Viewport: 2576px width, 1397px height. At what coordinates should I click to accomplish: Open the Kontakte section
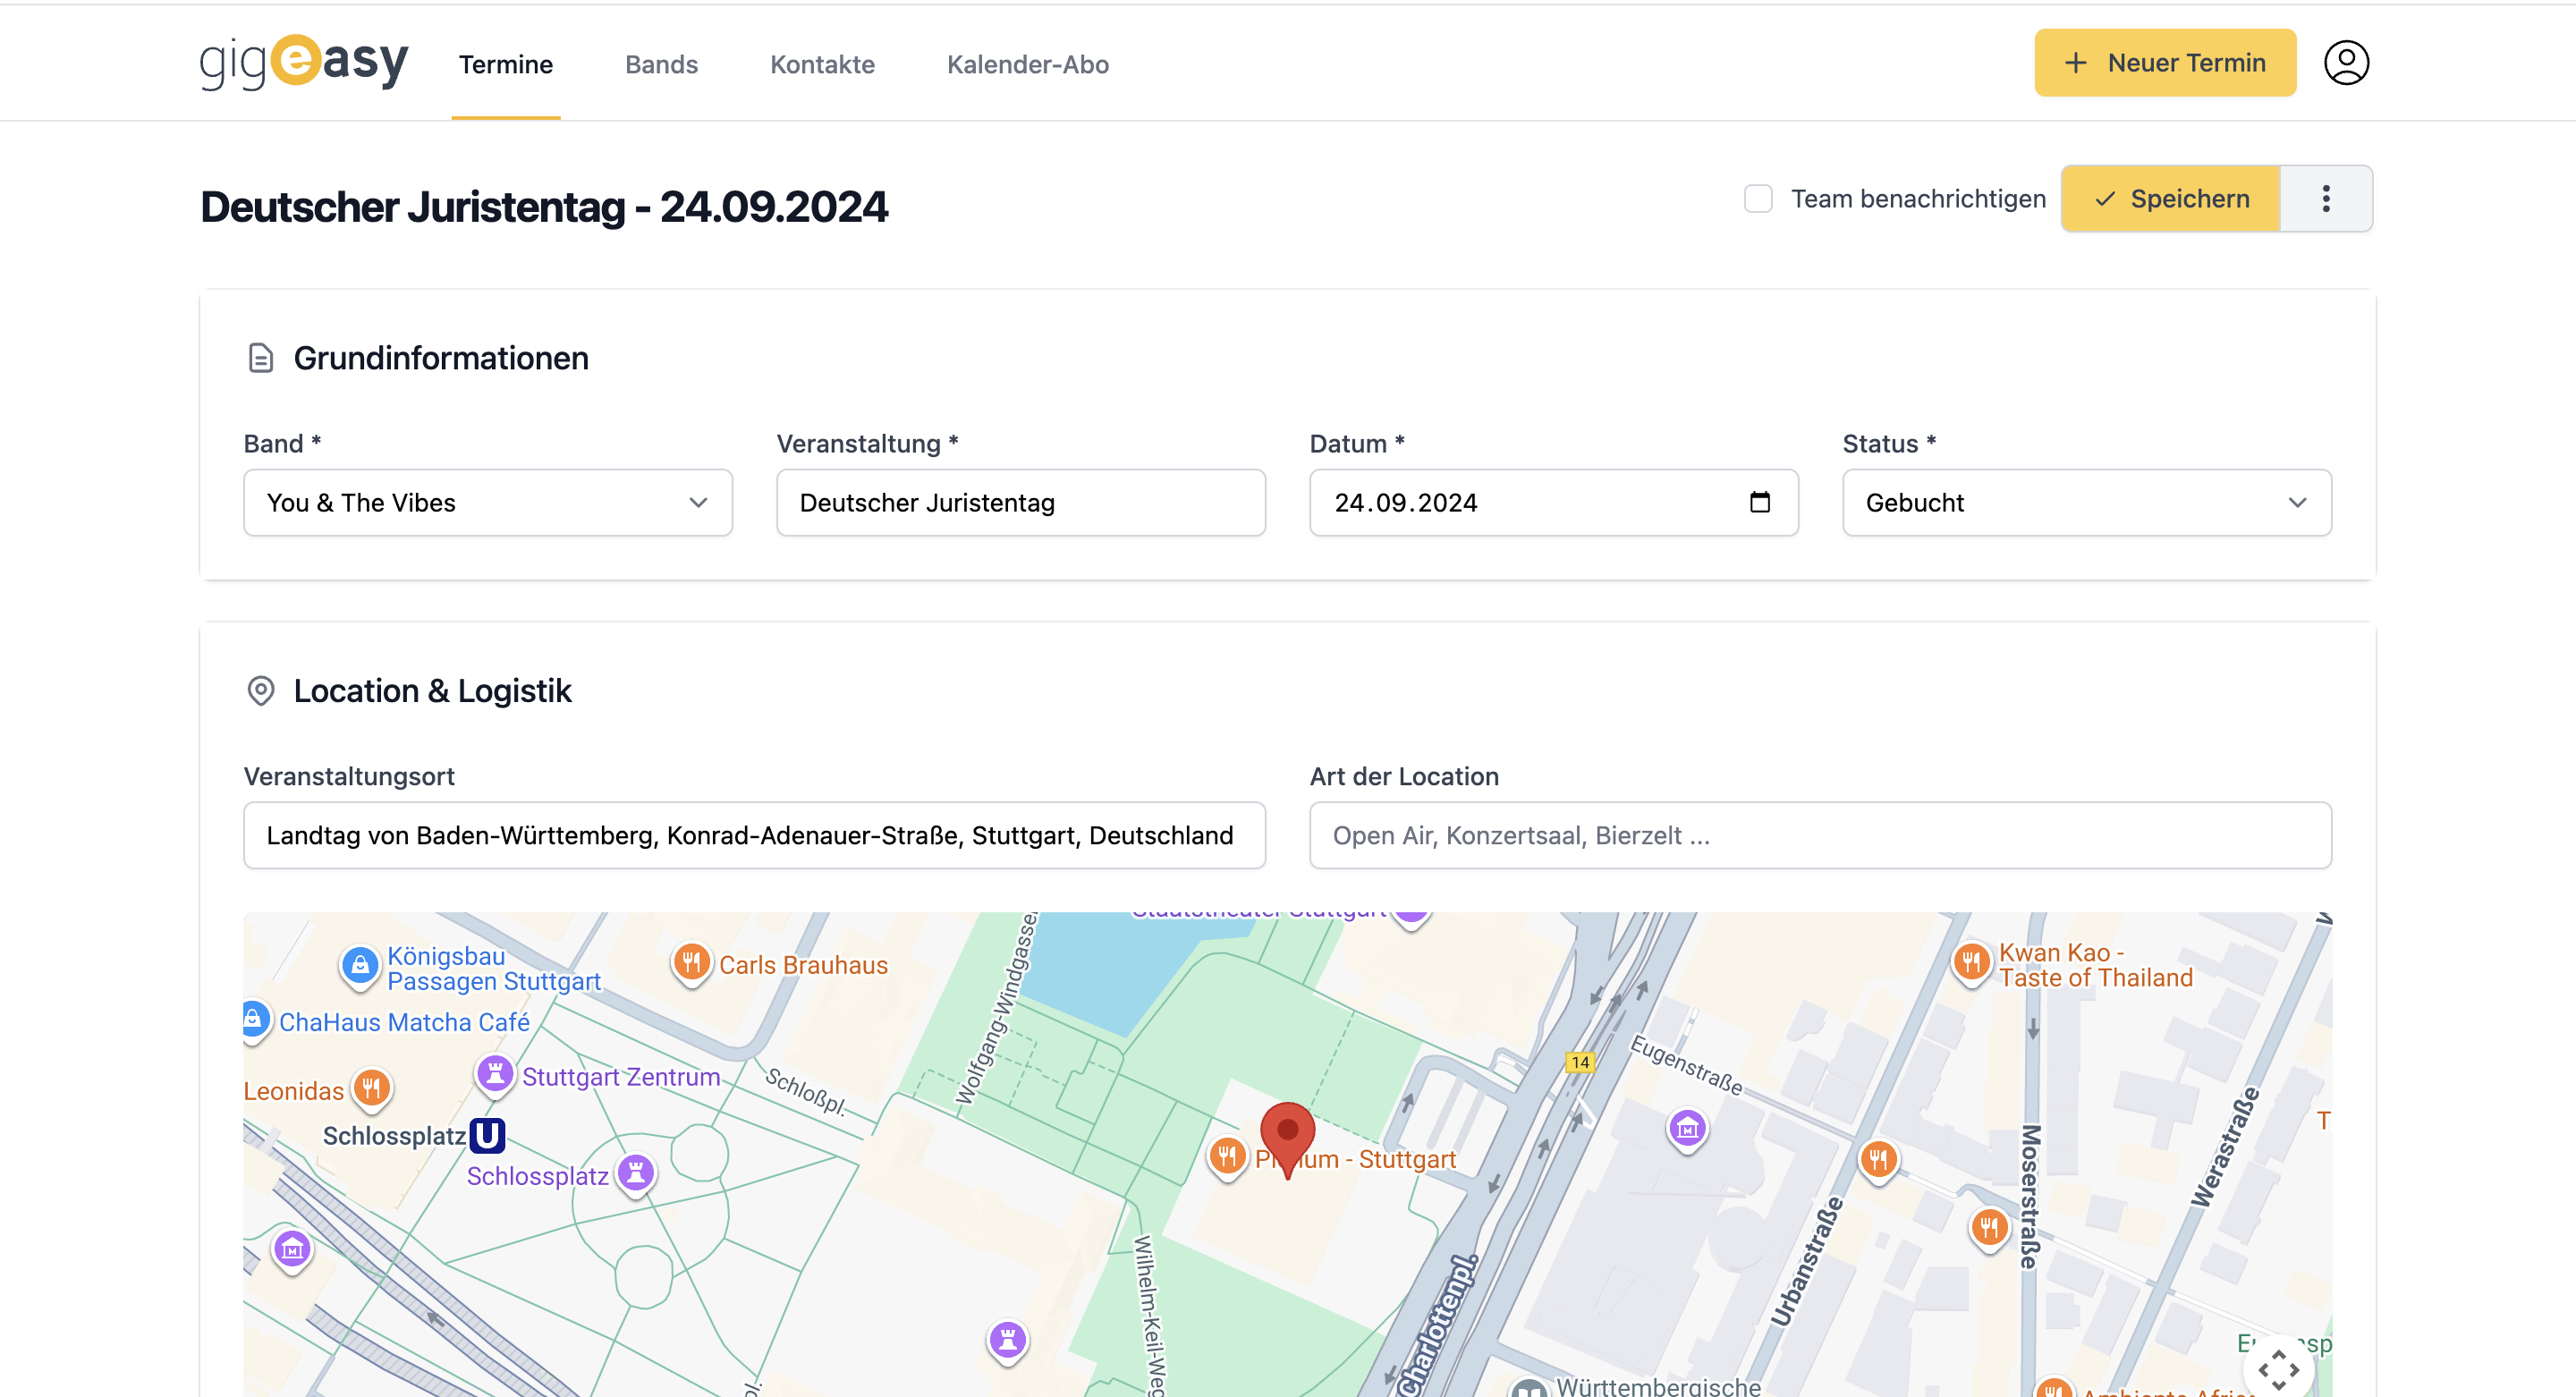(822, 64)
